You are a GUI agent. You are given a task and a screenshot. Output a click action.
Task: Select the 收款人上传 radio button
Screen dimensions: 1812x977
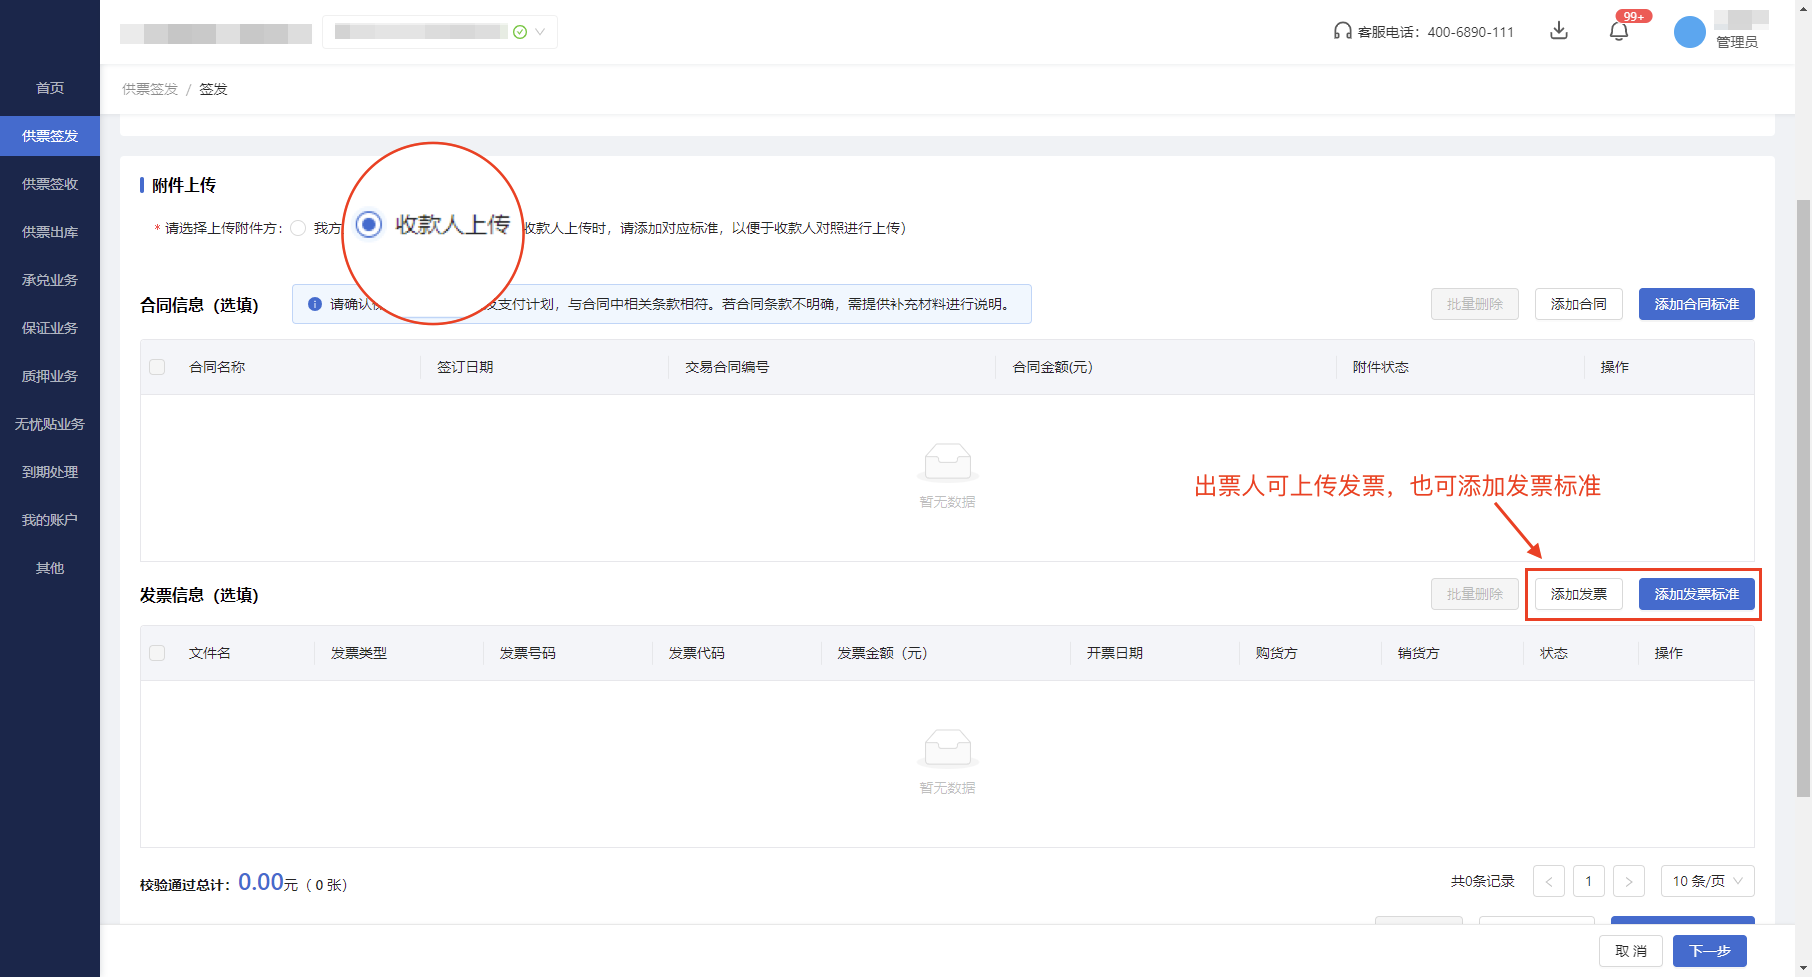(x=368, y=225)
